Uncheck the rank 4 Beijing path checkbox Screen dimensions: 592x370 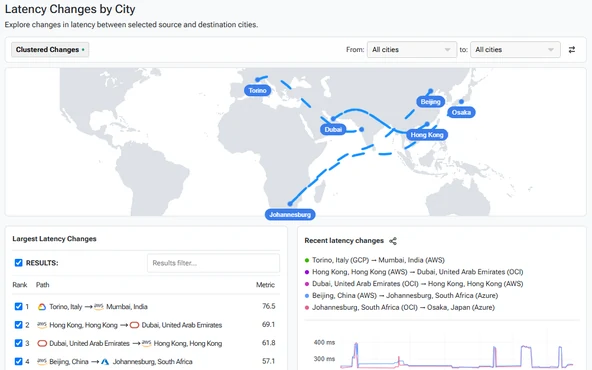coord(18,361)
